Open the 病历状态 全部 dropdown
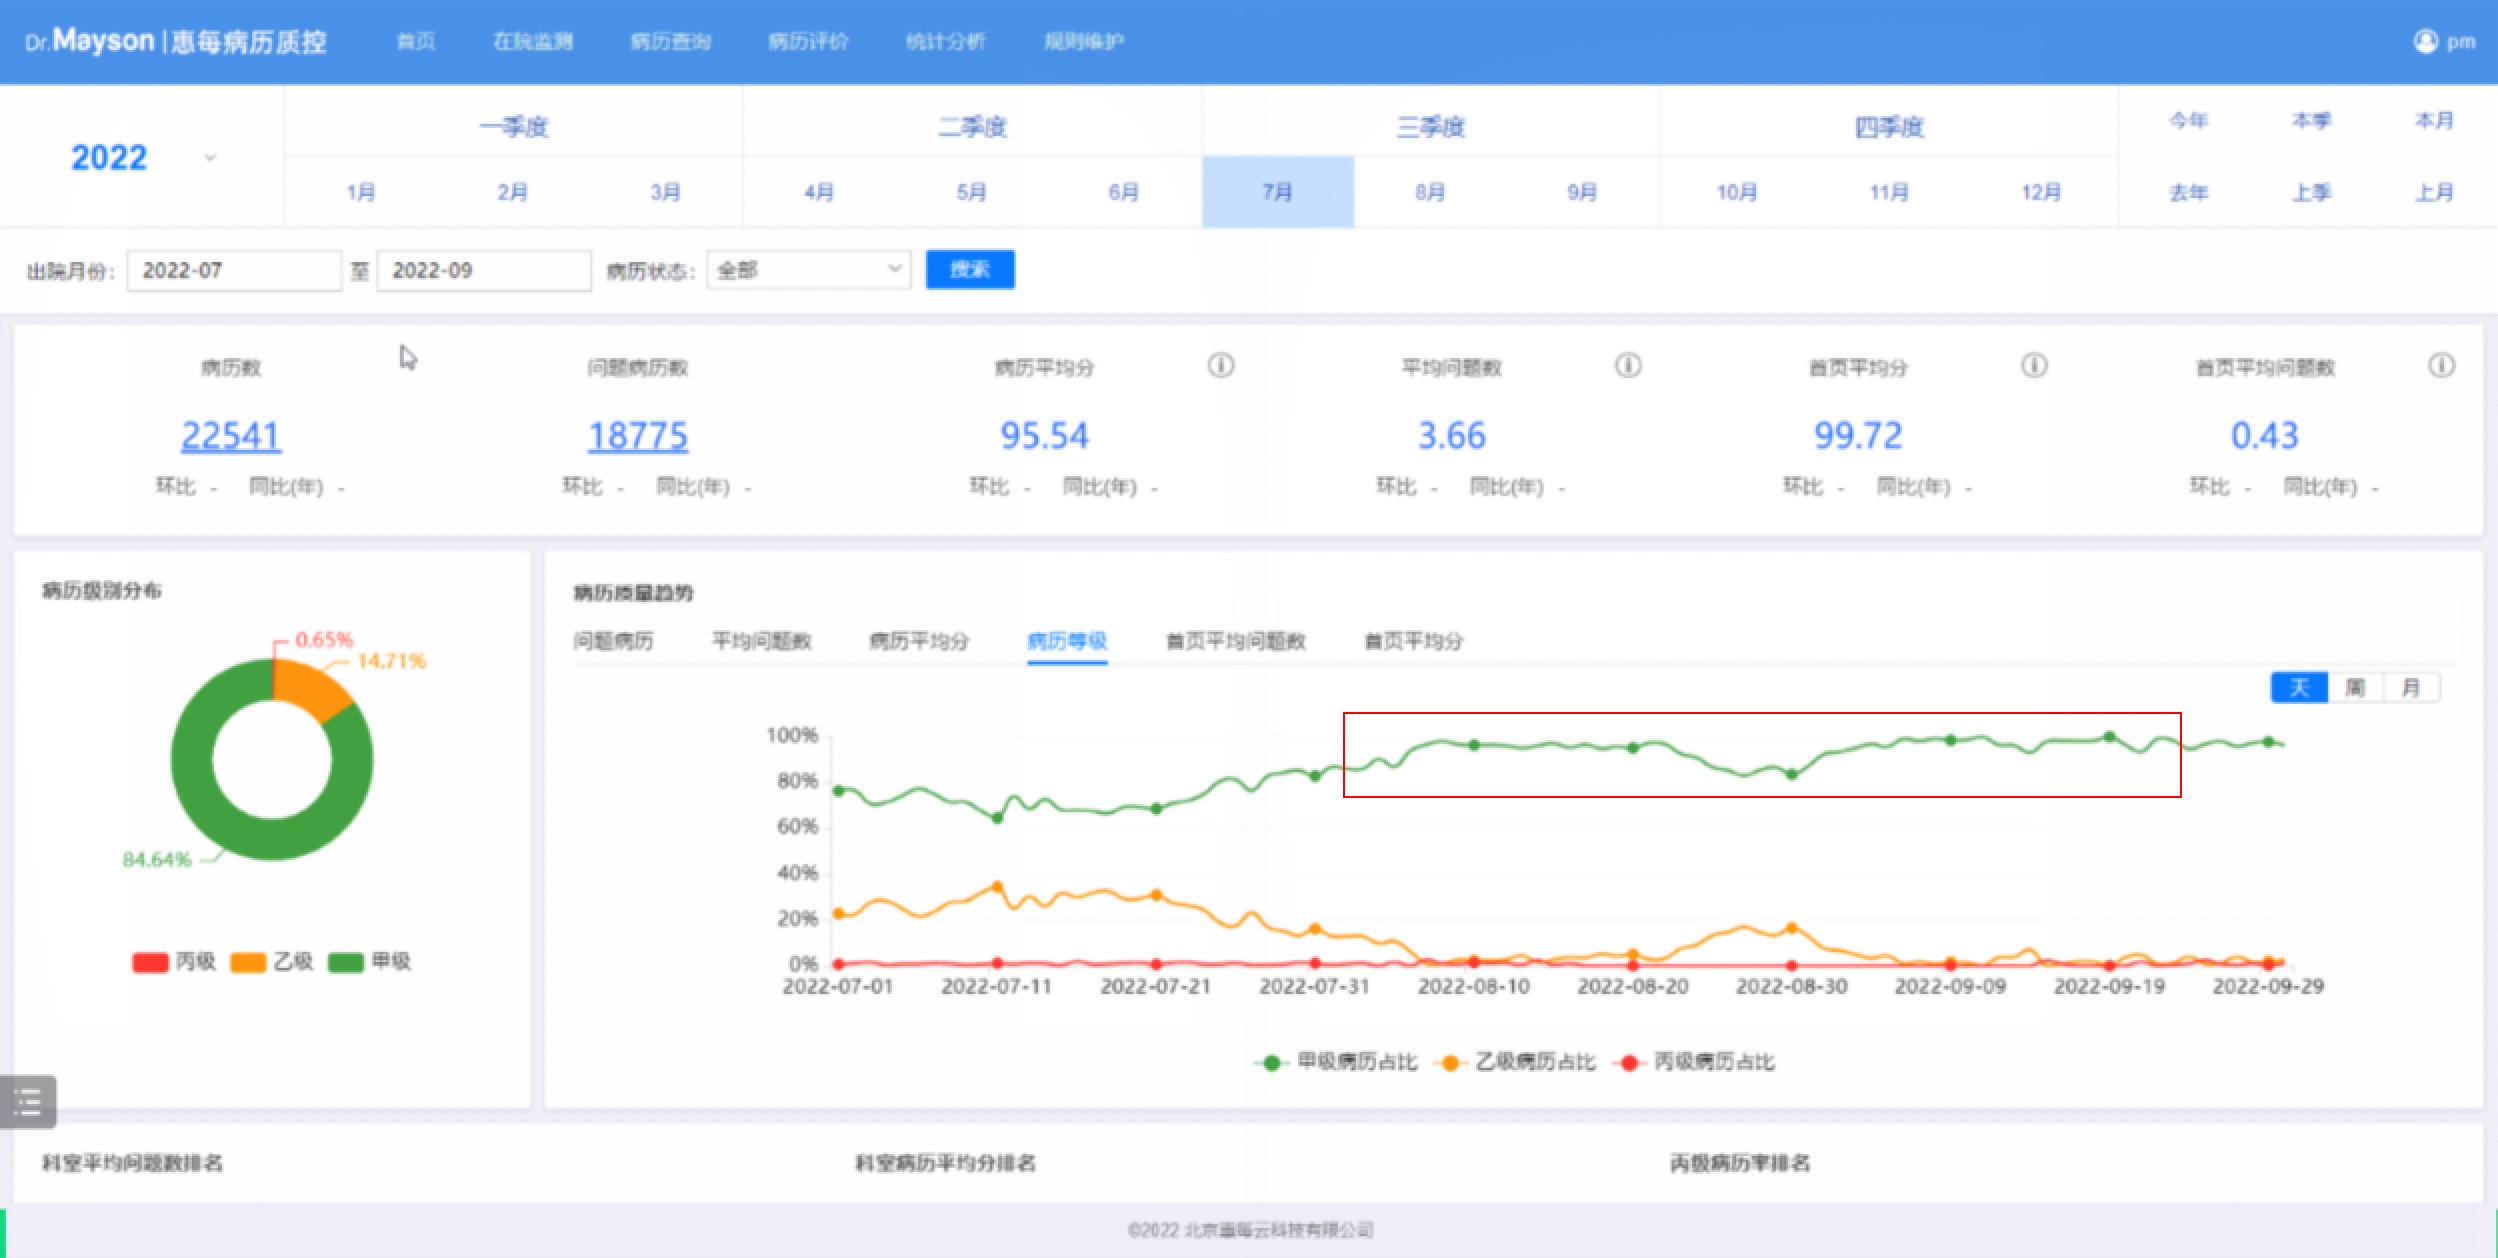The width and height of the screenshot is (2498, 1258). point(808,270)
